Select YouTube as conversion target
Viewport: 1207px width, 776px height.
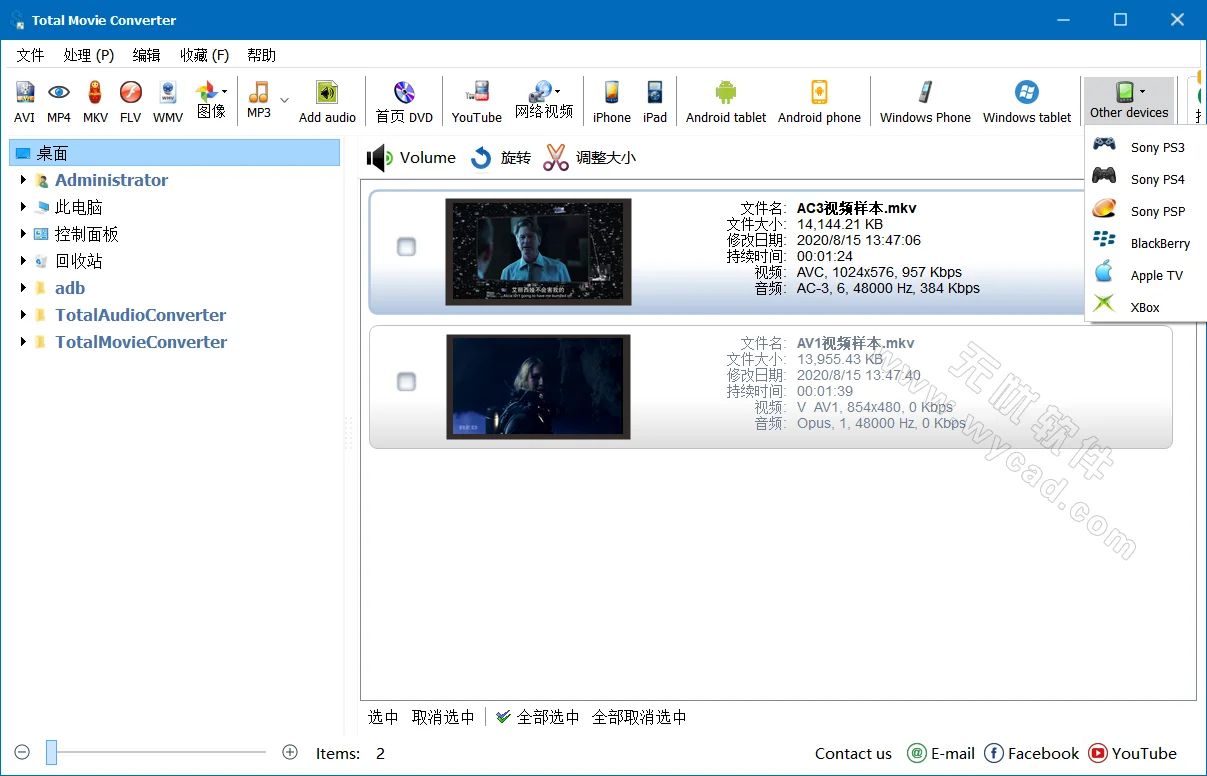coord(476,100)
